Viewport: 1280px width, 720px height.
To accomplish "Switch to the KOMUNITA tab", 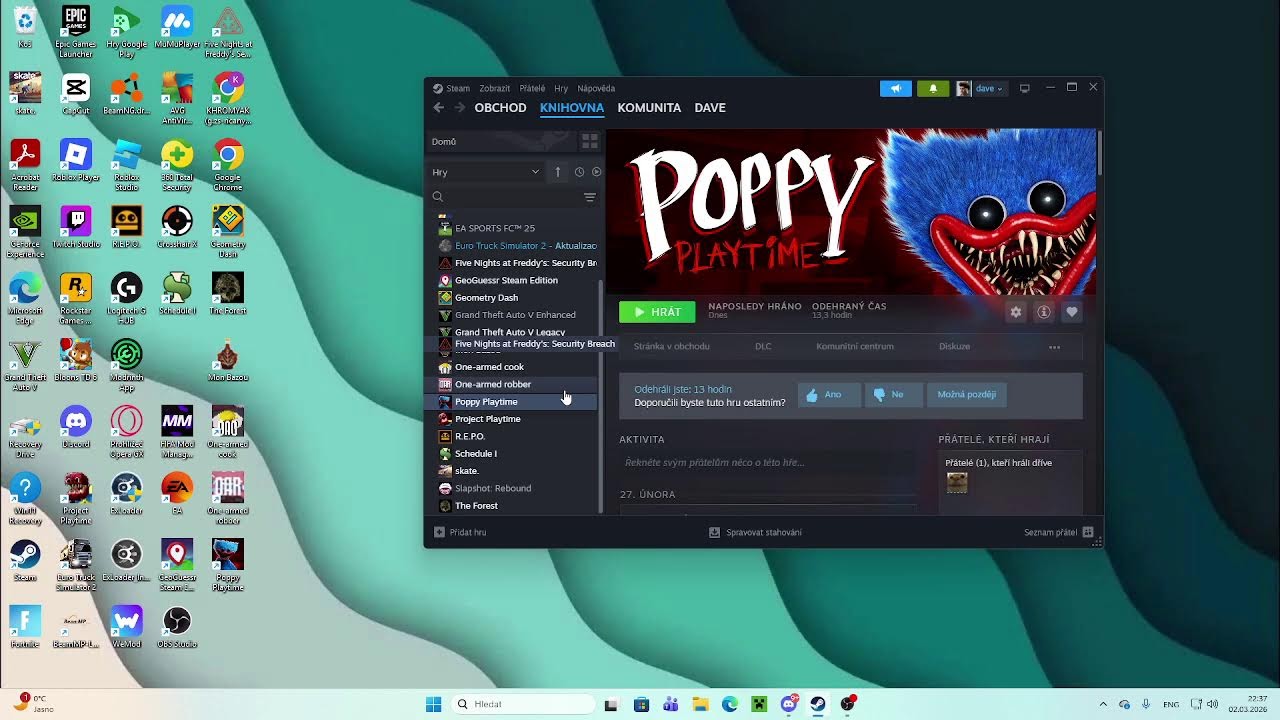I will (649, 108).
